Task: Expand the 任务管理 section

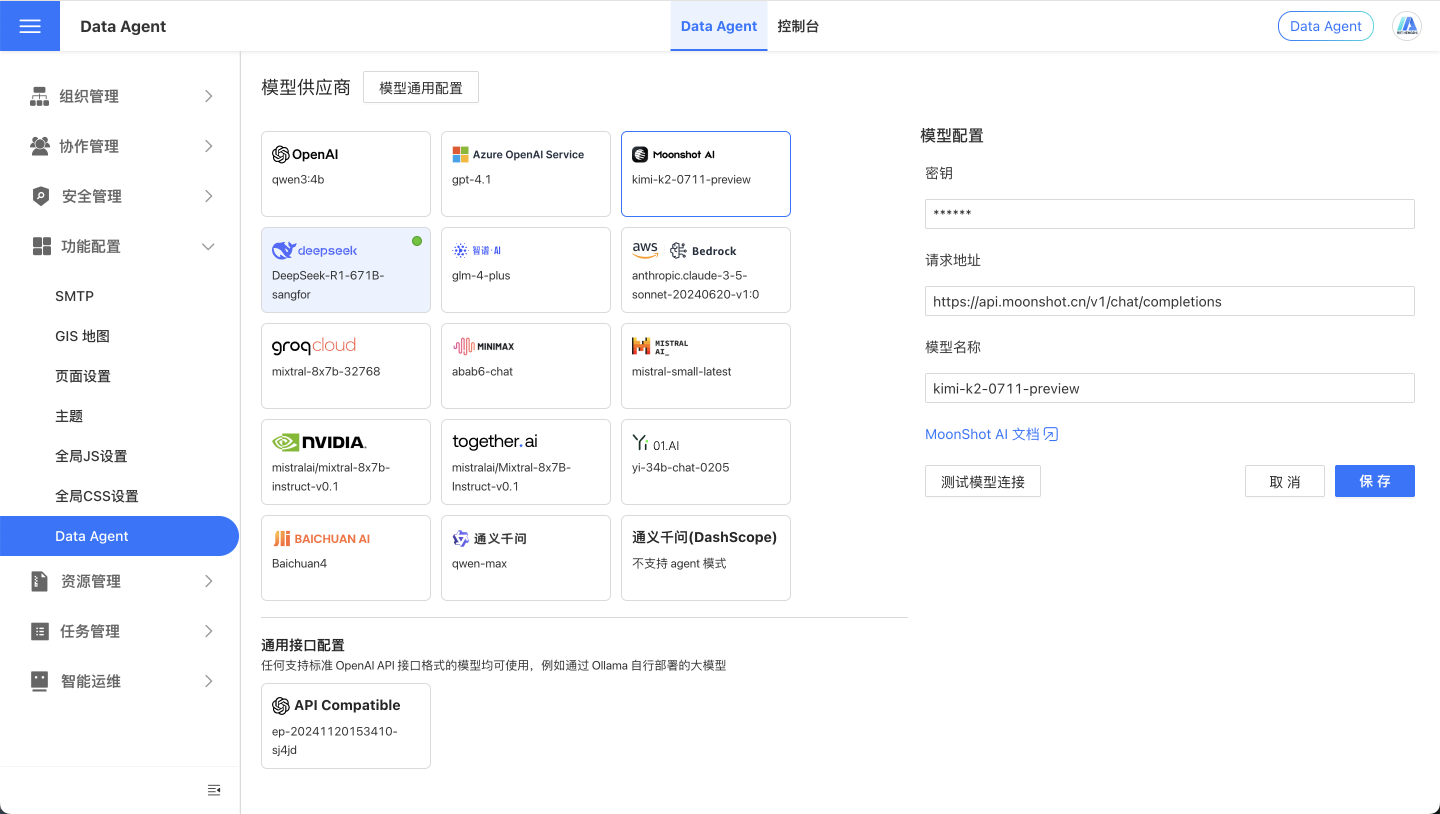Action: click(x=208, y=631)
